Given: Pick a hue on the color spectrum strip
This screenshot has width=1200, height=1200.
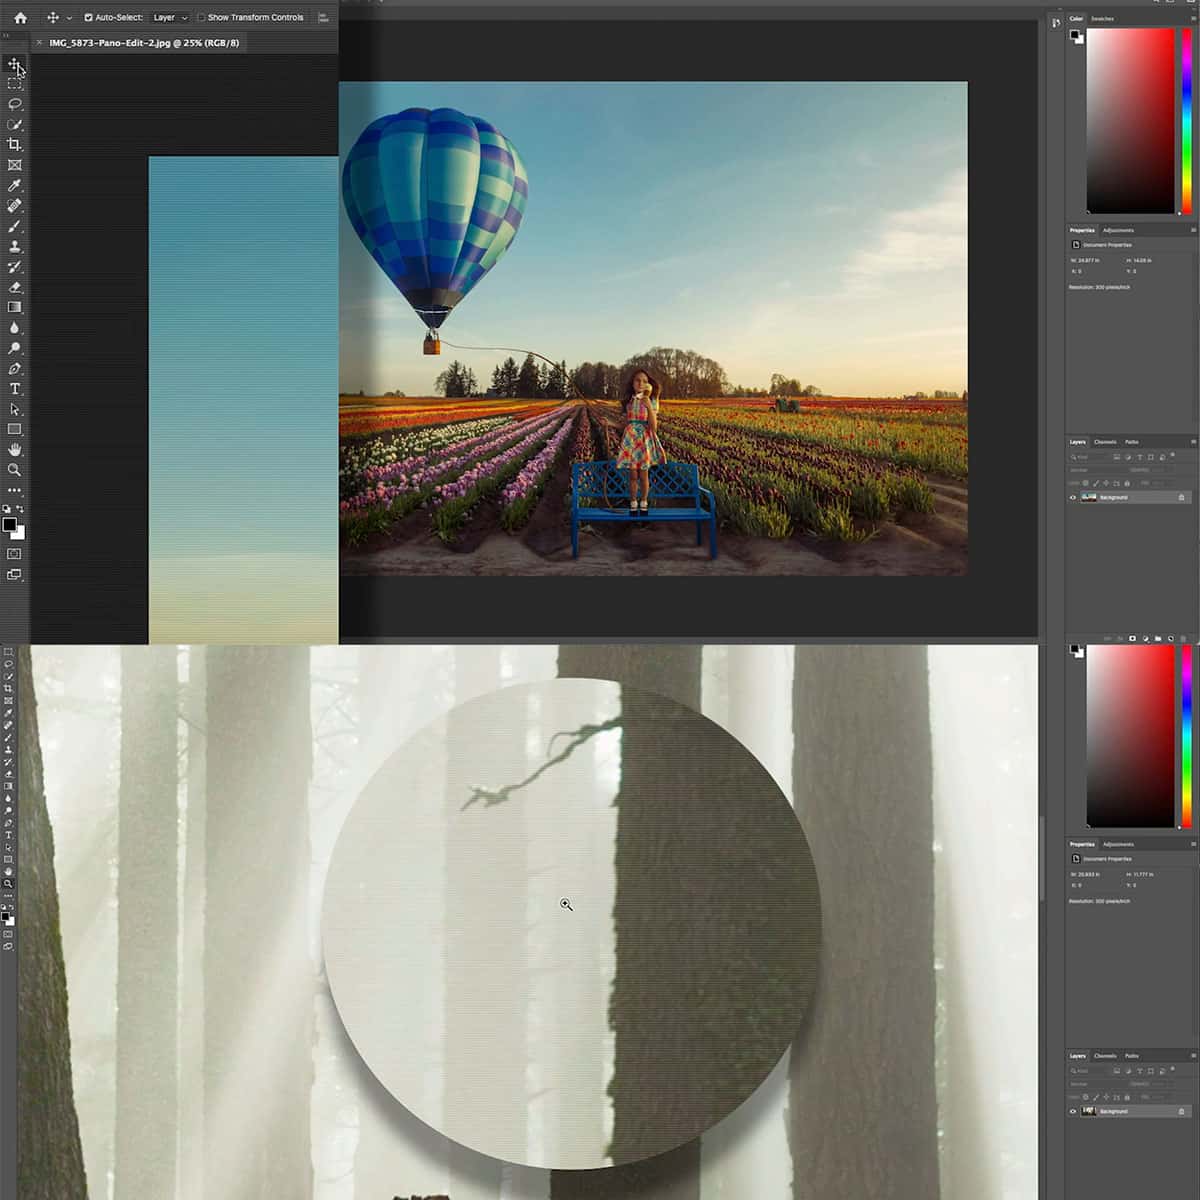Looking at the screenshot, I should pos(1188,120).
